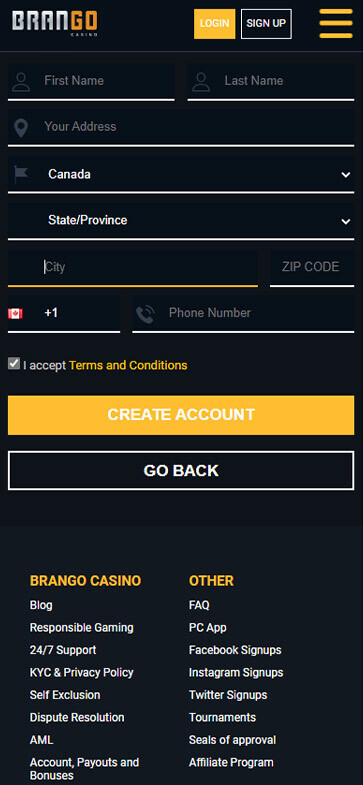Click the Brango Casino logo

click(55, 24)
